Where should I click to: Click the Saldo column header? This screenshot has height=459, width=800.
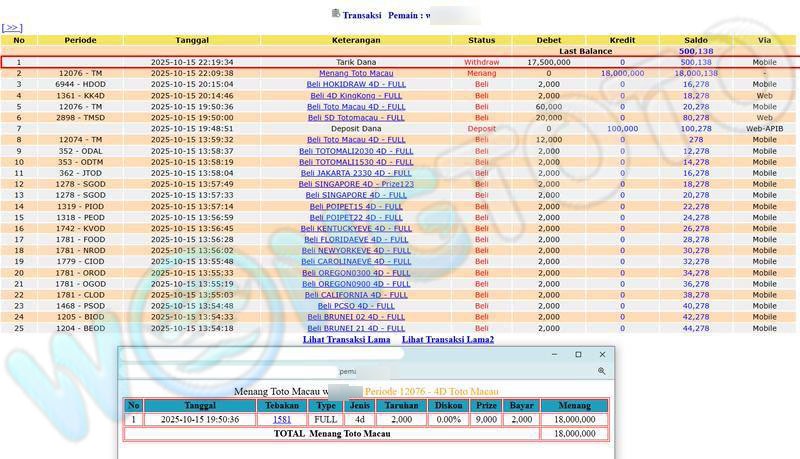[x=695, y=40]
